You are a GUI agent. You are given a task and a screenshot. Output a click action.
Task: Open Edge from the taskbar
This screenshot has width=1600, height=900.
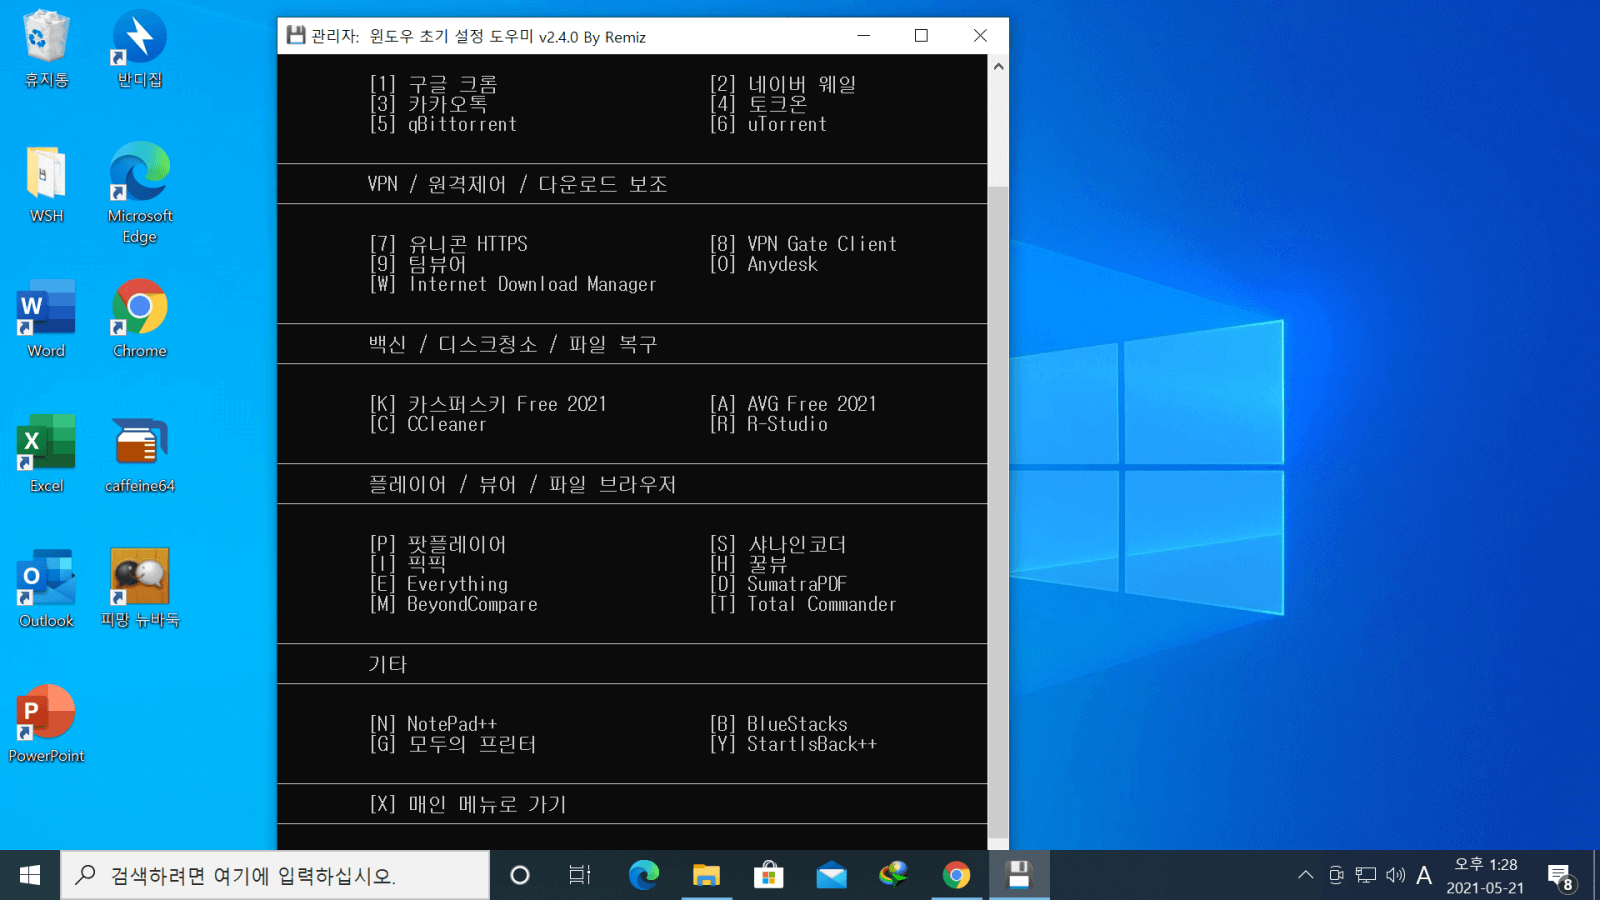click(x=643, y=875)
